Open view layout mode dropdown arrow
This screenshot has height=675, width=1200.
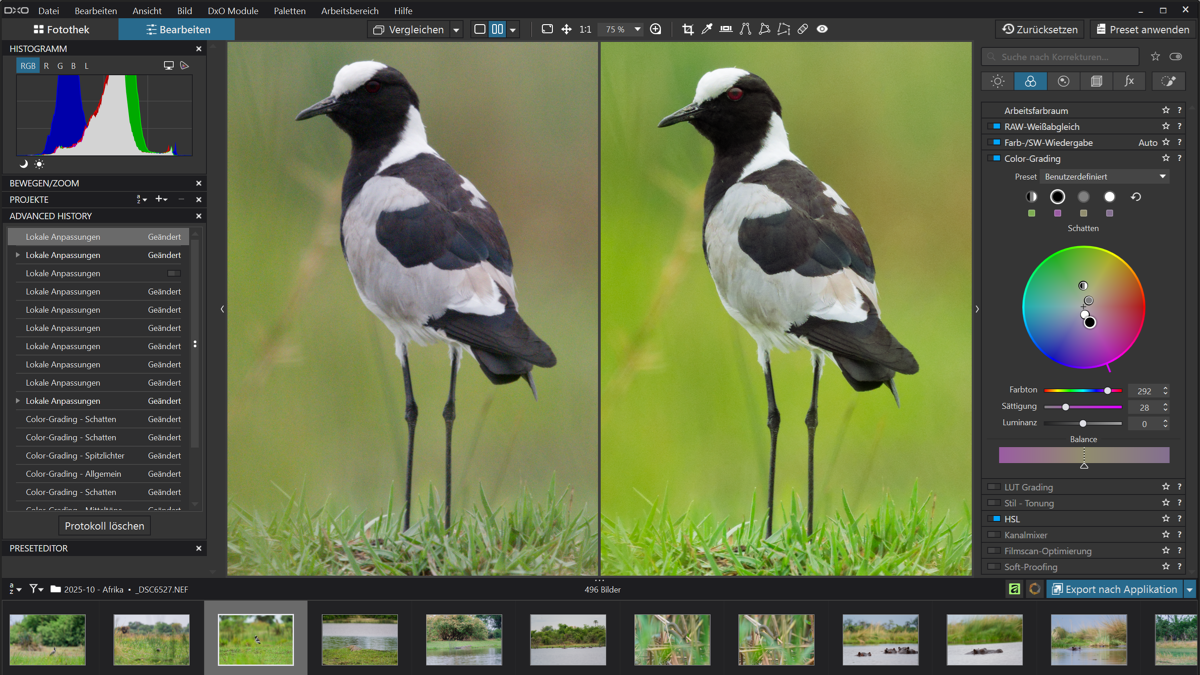tap(513, 30)
